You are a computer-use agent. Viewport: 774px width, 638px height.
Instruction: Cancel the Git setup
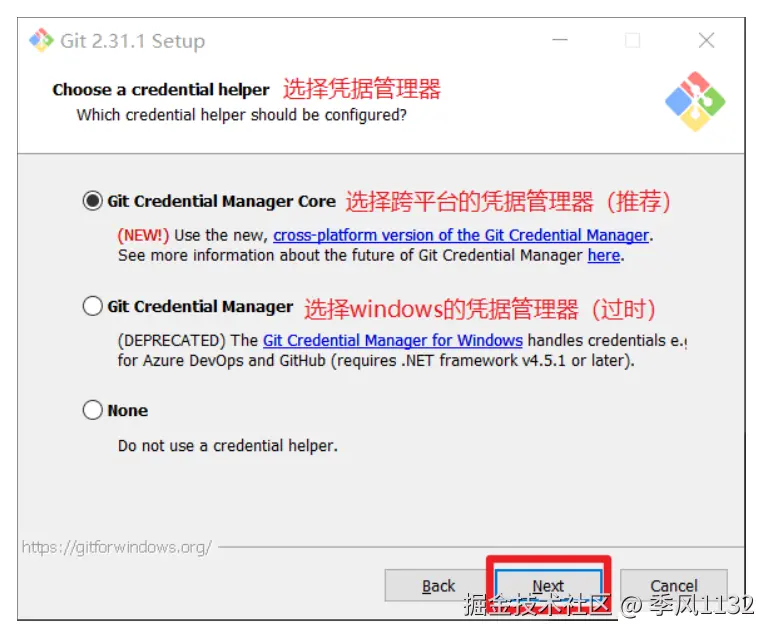point(674,586)
